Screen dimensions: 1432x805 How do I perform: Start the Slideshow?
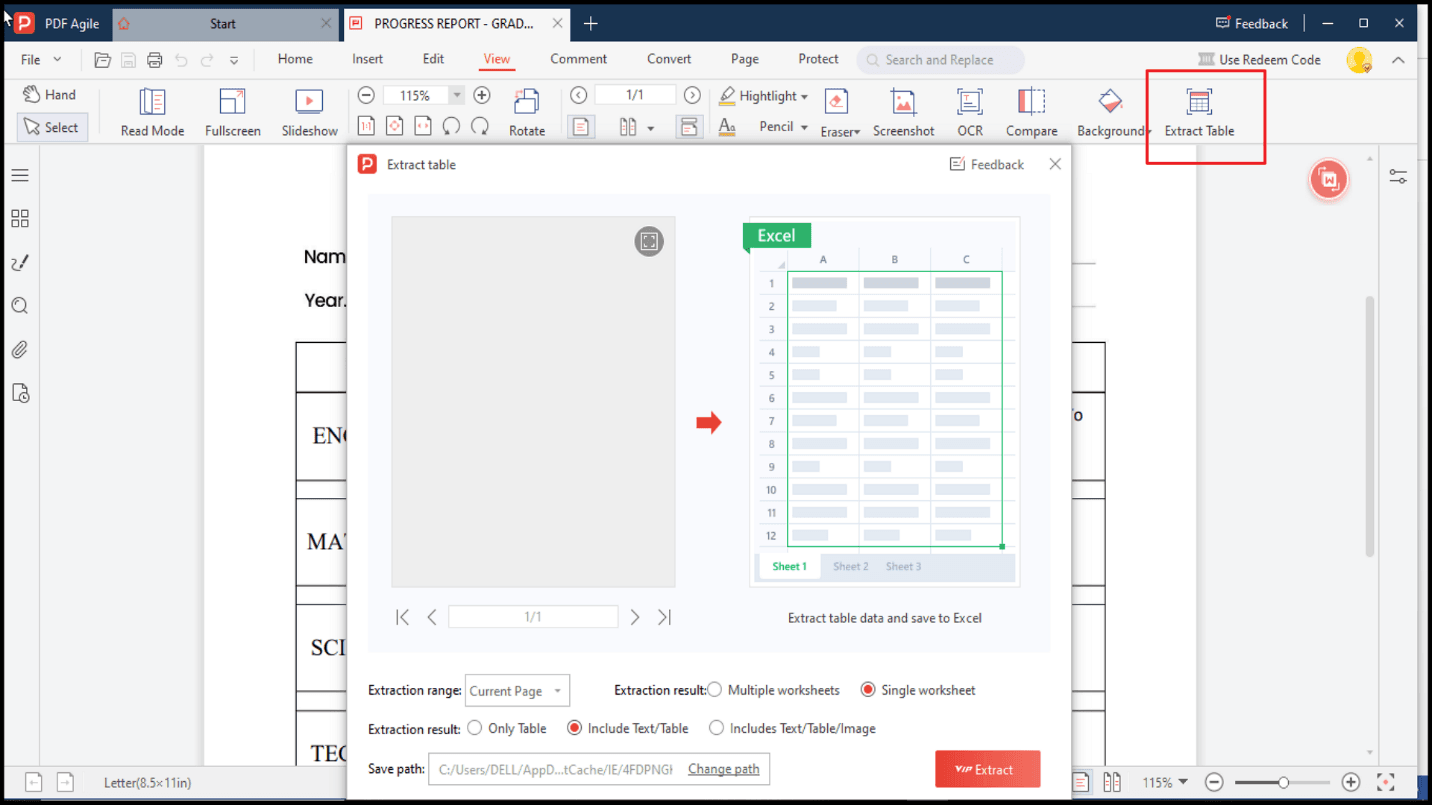309,112
